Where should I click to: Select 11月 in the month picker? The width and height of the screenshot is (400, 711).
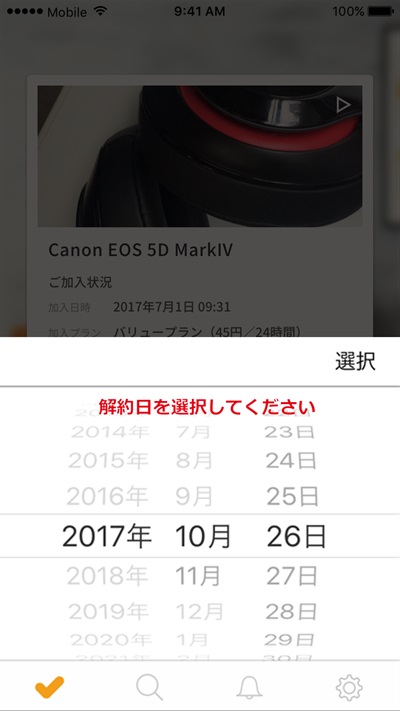198,576
